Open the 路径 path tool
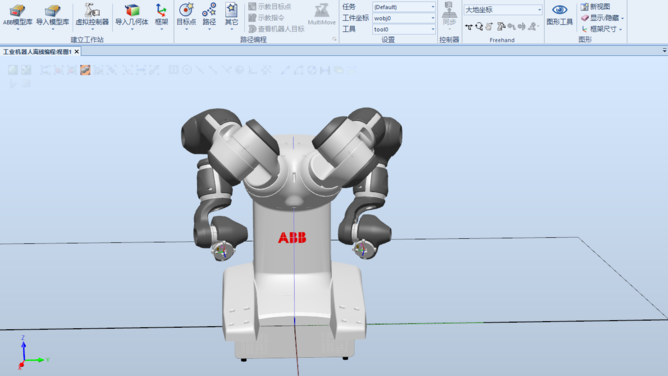This screenshot has width=668, height=376. point(209,15)
